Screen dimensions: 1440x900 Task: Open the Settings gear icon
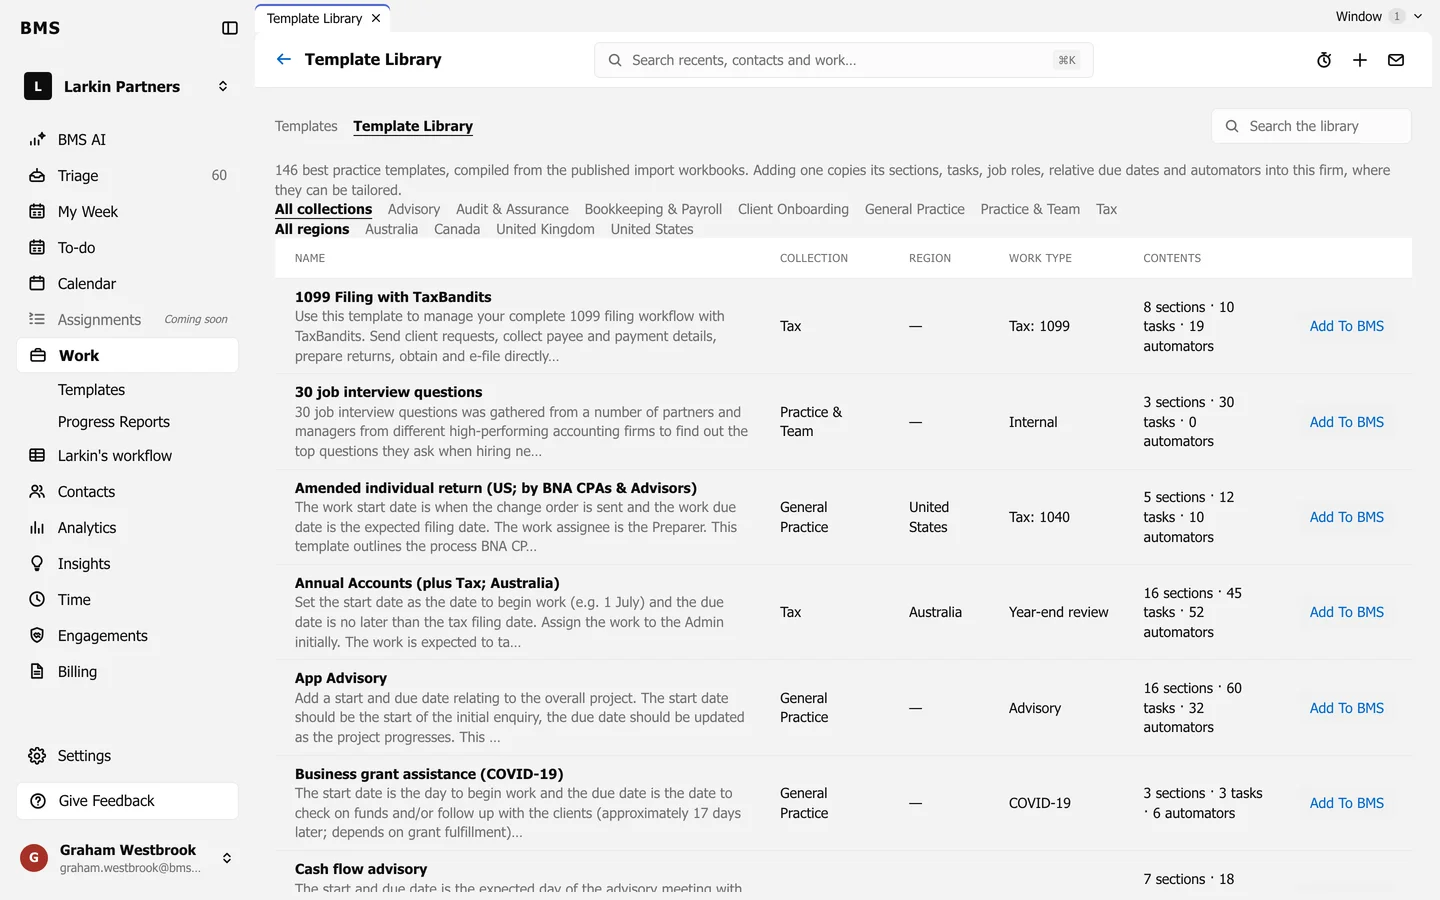(x=37, y=756)
